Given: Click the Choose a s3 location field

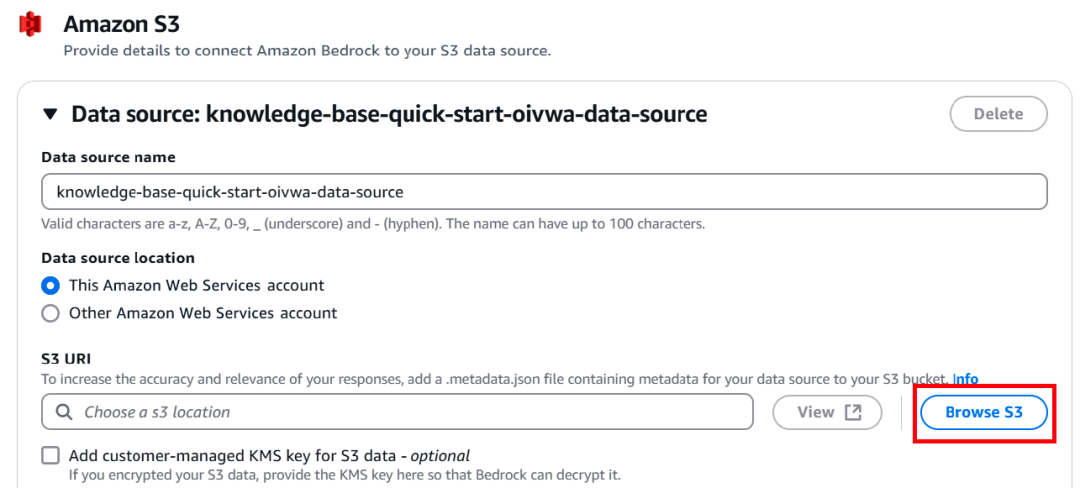Looking at the screenshot, I should (x=410, y=412).
